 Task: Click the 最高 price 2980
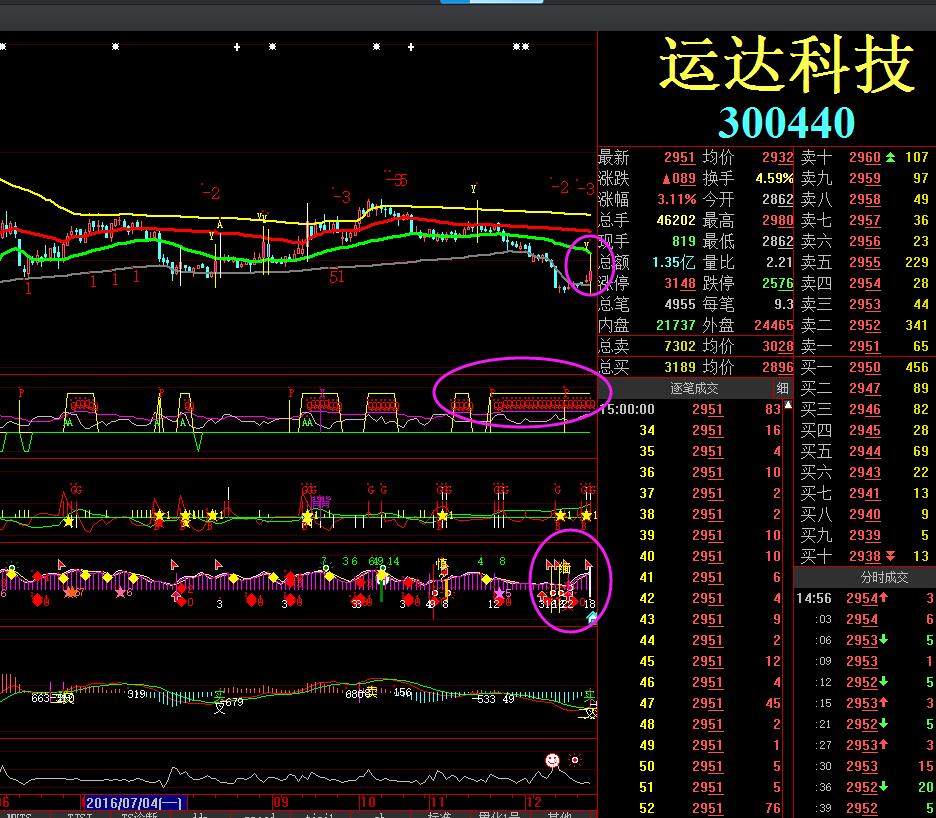click(x=778, y=220)
